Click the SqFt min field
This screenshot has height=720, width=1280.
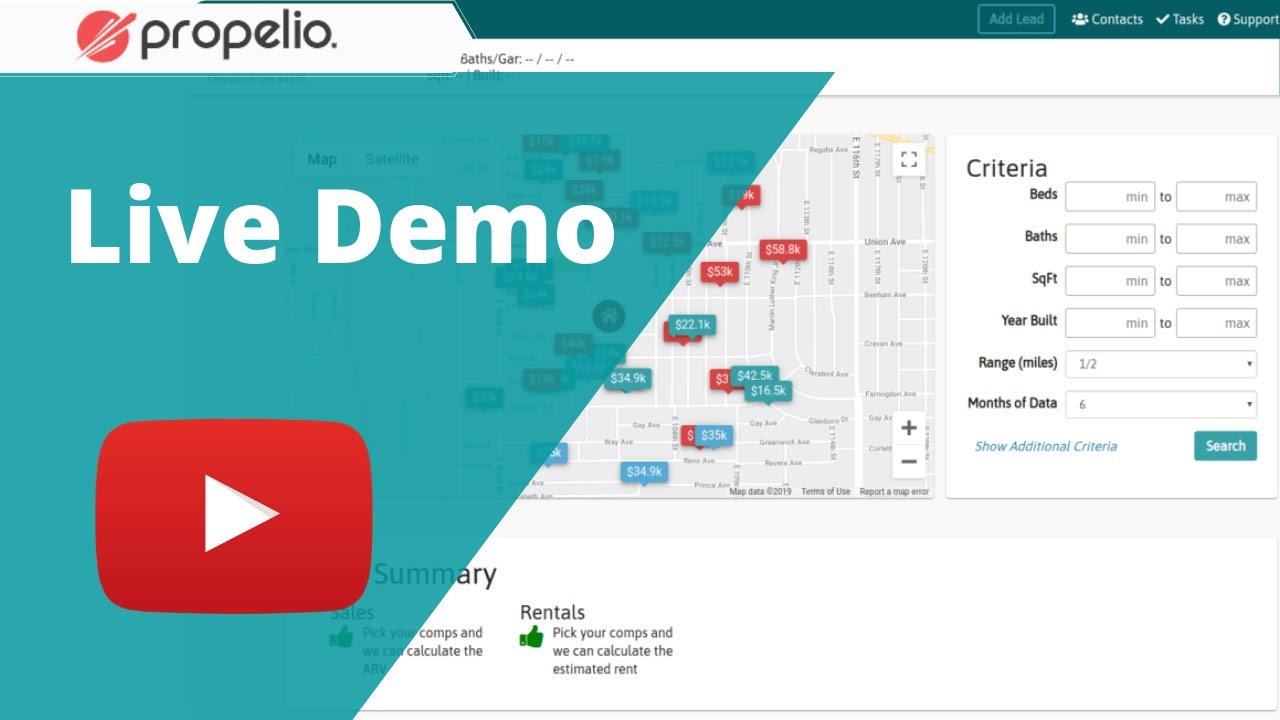click(1110, 281)
